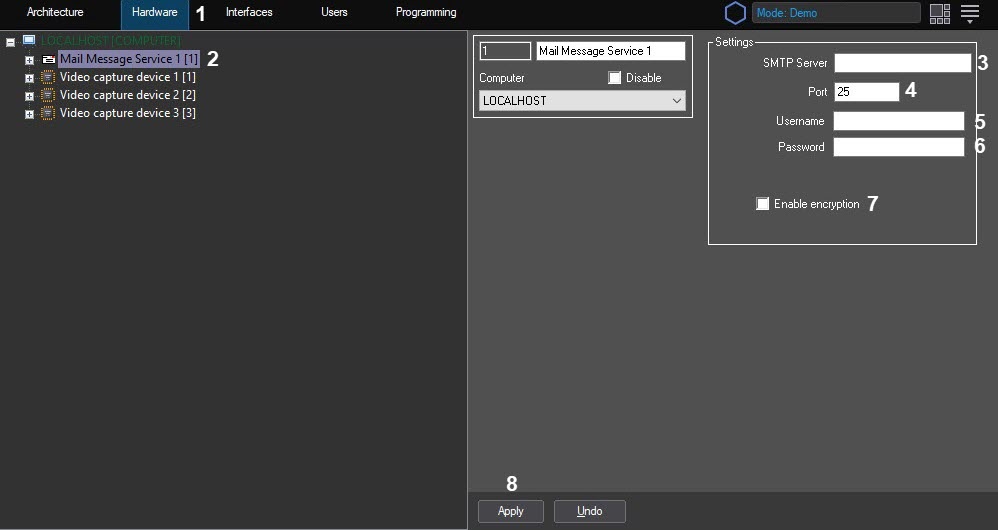Collapse the LOCALHOST tree node
Screen dimensions: 998x530
coord(10,42)
